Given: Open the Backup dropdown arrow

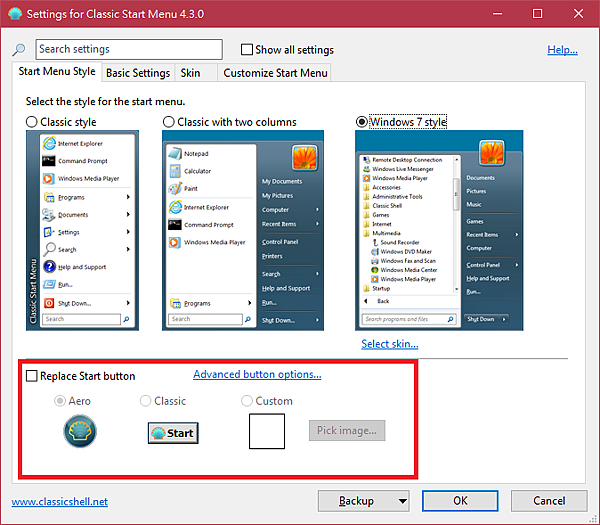Looking at the screenshot, I should [x=402, y=501].
